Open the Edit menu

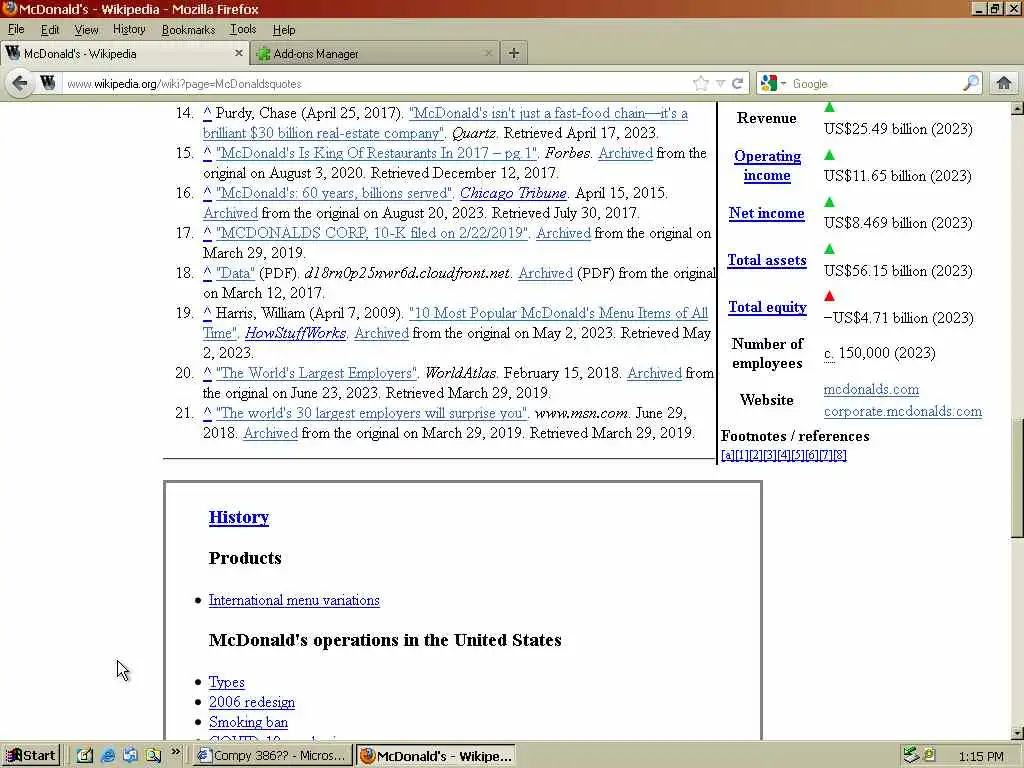click(50, 29)
